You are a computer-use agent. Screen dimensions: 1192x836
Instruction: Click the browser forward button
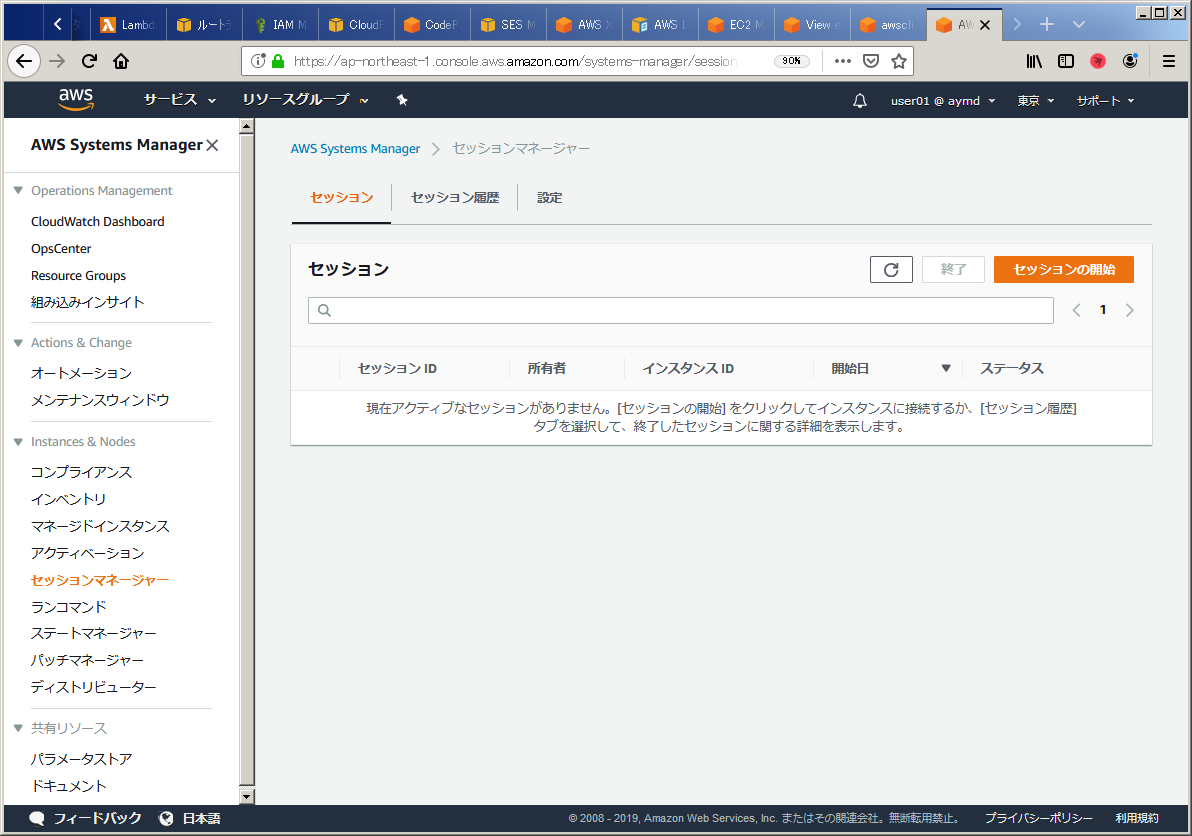57,62
